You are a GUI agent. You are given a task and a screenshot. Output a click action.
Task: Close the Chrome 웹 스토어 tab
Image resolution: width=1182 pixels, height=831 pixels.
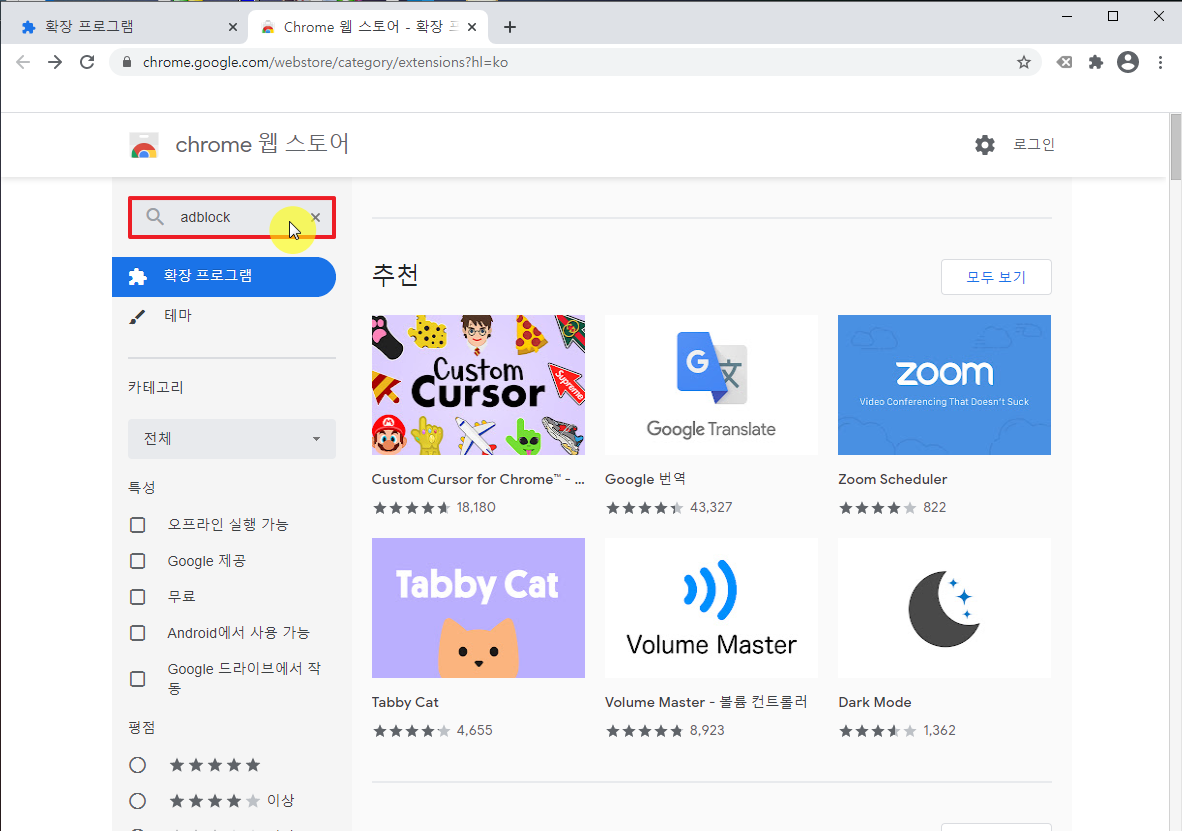tap(472, 27)
